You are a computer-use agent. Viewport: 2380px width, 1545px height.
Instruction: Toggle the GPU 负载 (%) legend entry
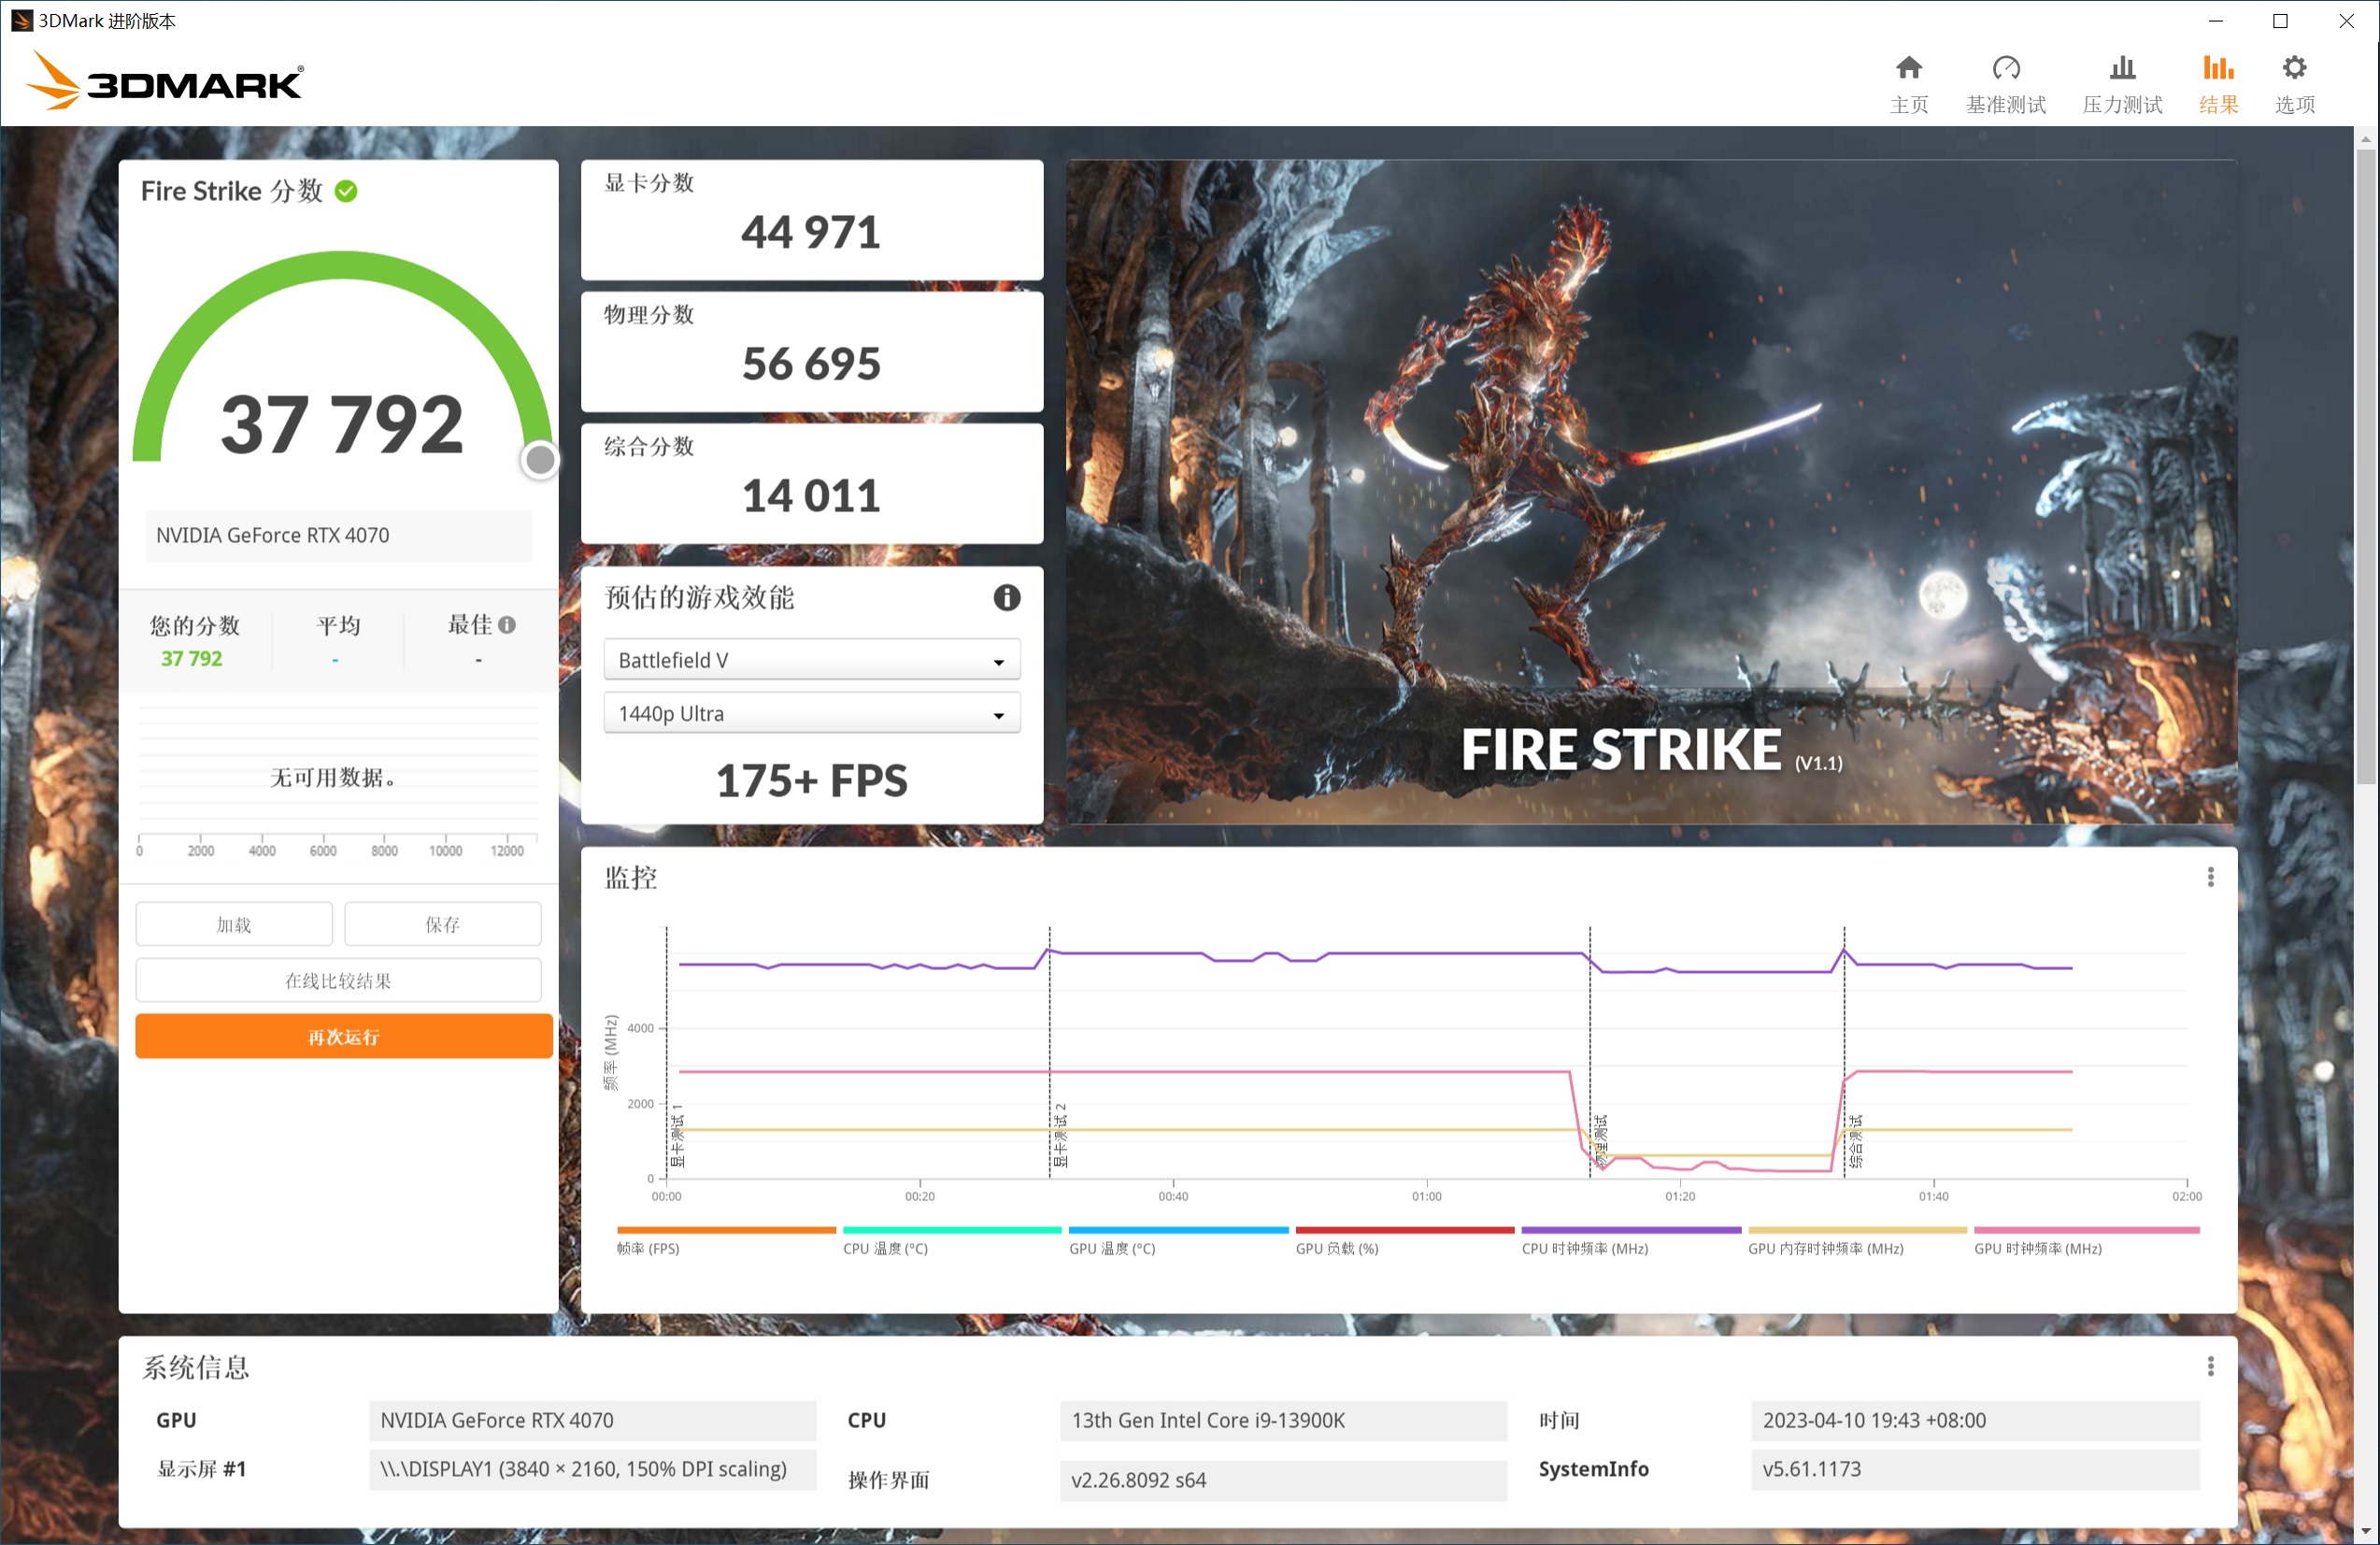pos(1405,1241)
